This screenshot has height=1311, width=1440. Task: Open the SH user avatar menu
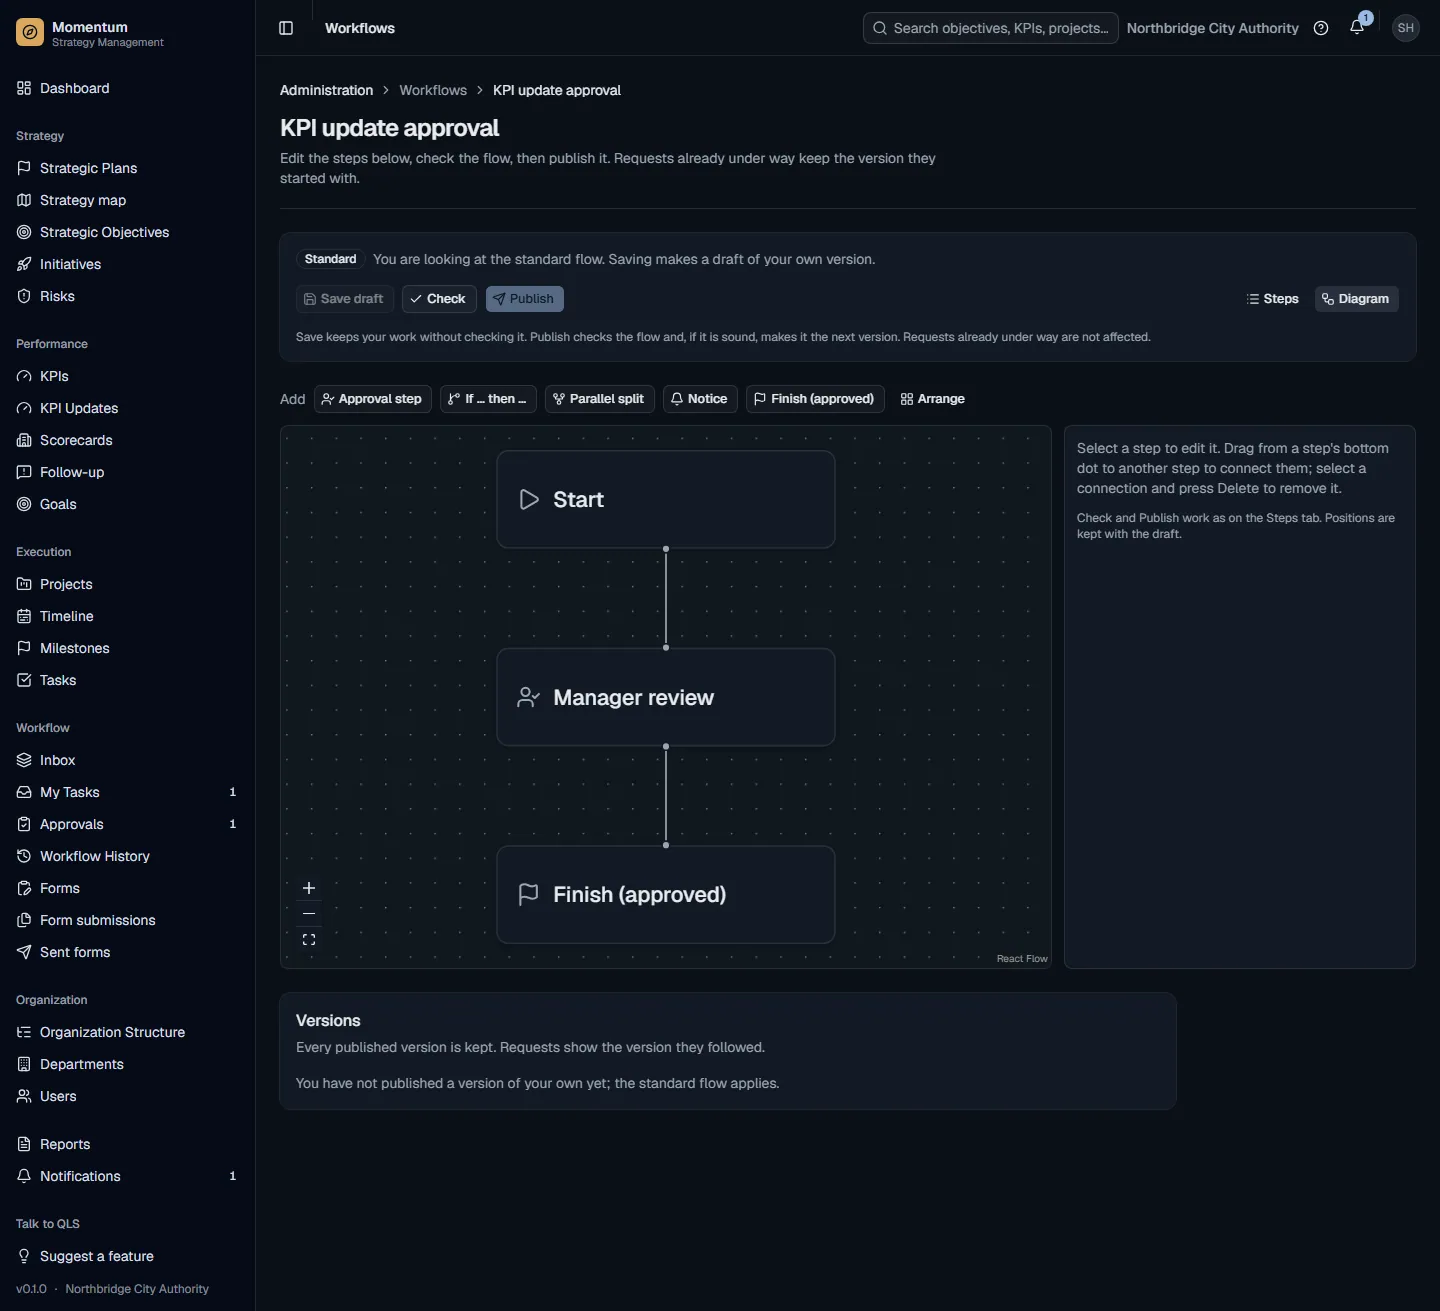[x=1406, y=28]
